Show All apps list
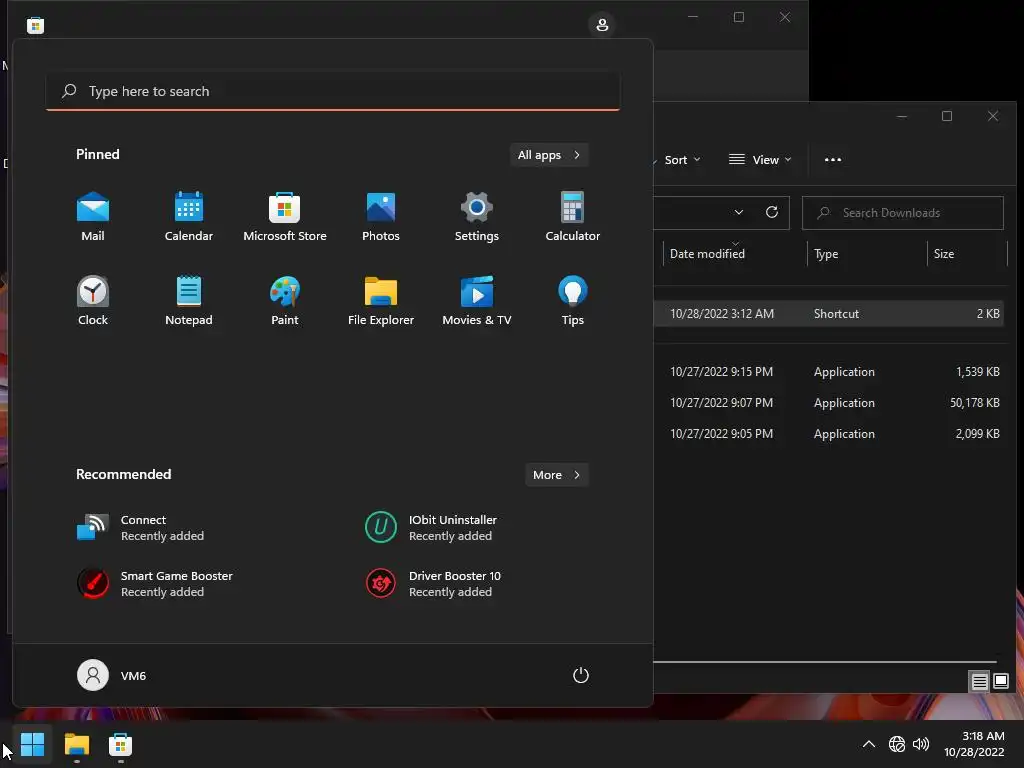This screenshot has height=768, width=1024. point(549,155)
